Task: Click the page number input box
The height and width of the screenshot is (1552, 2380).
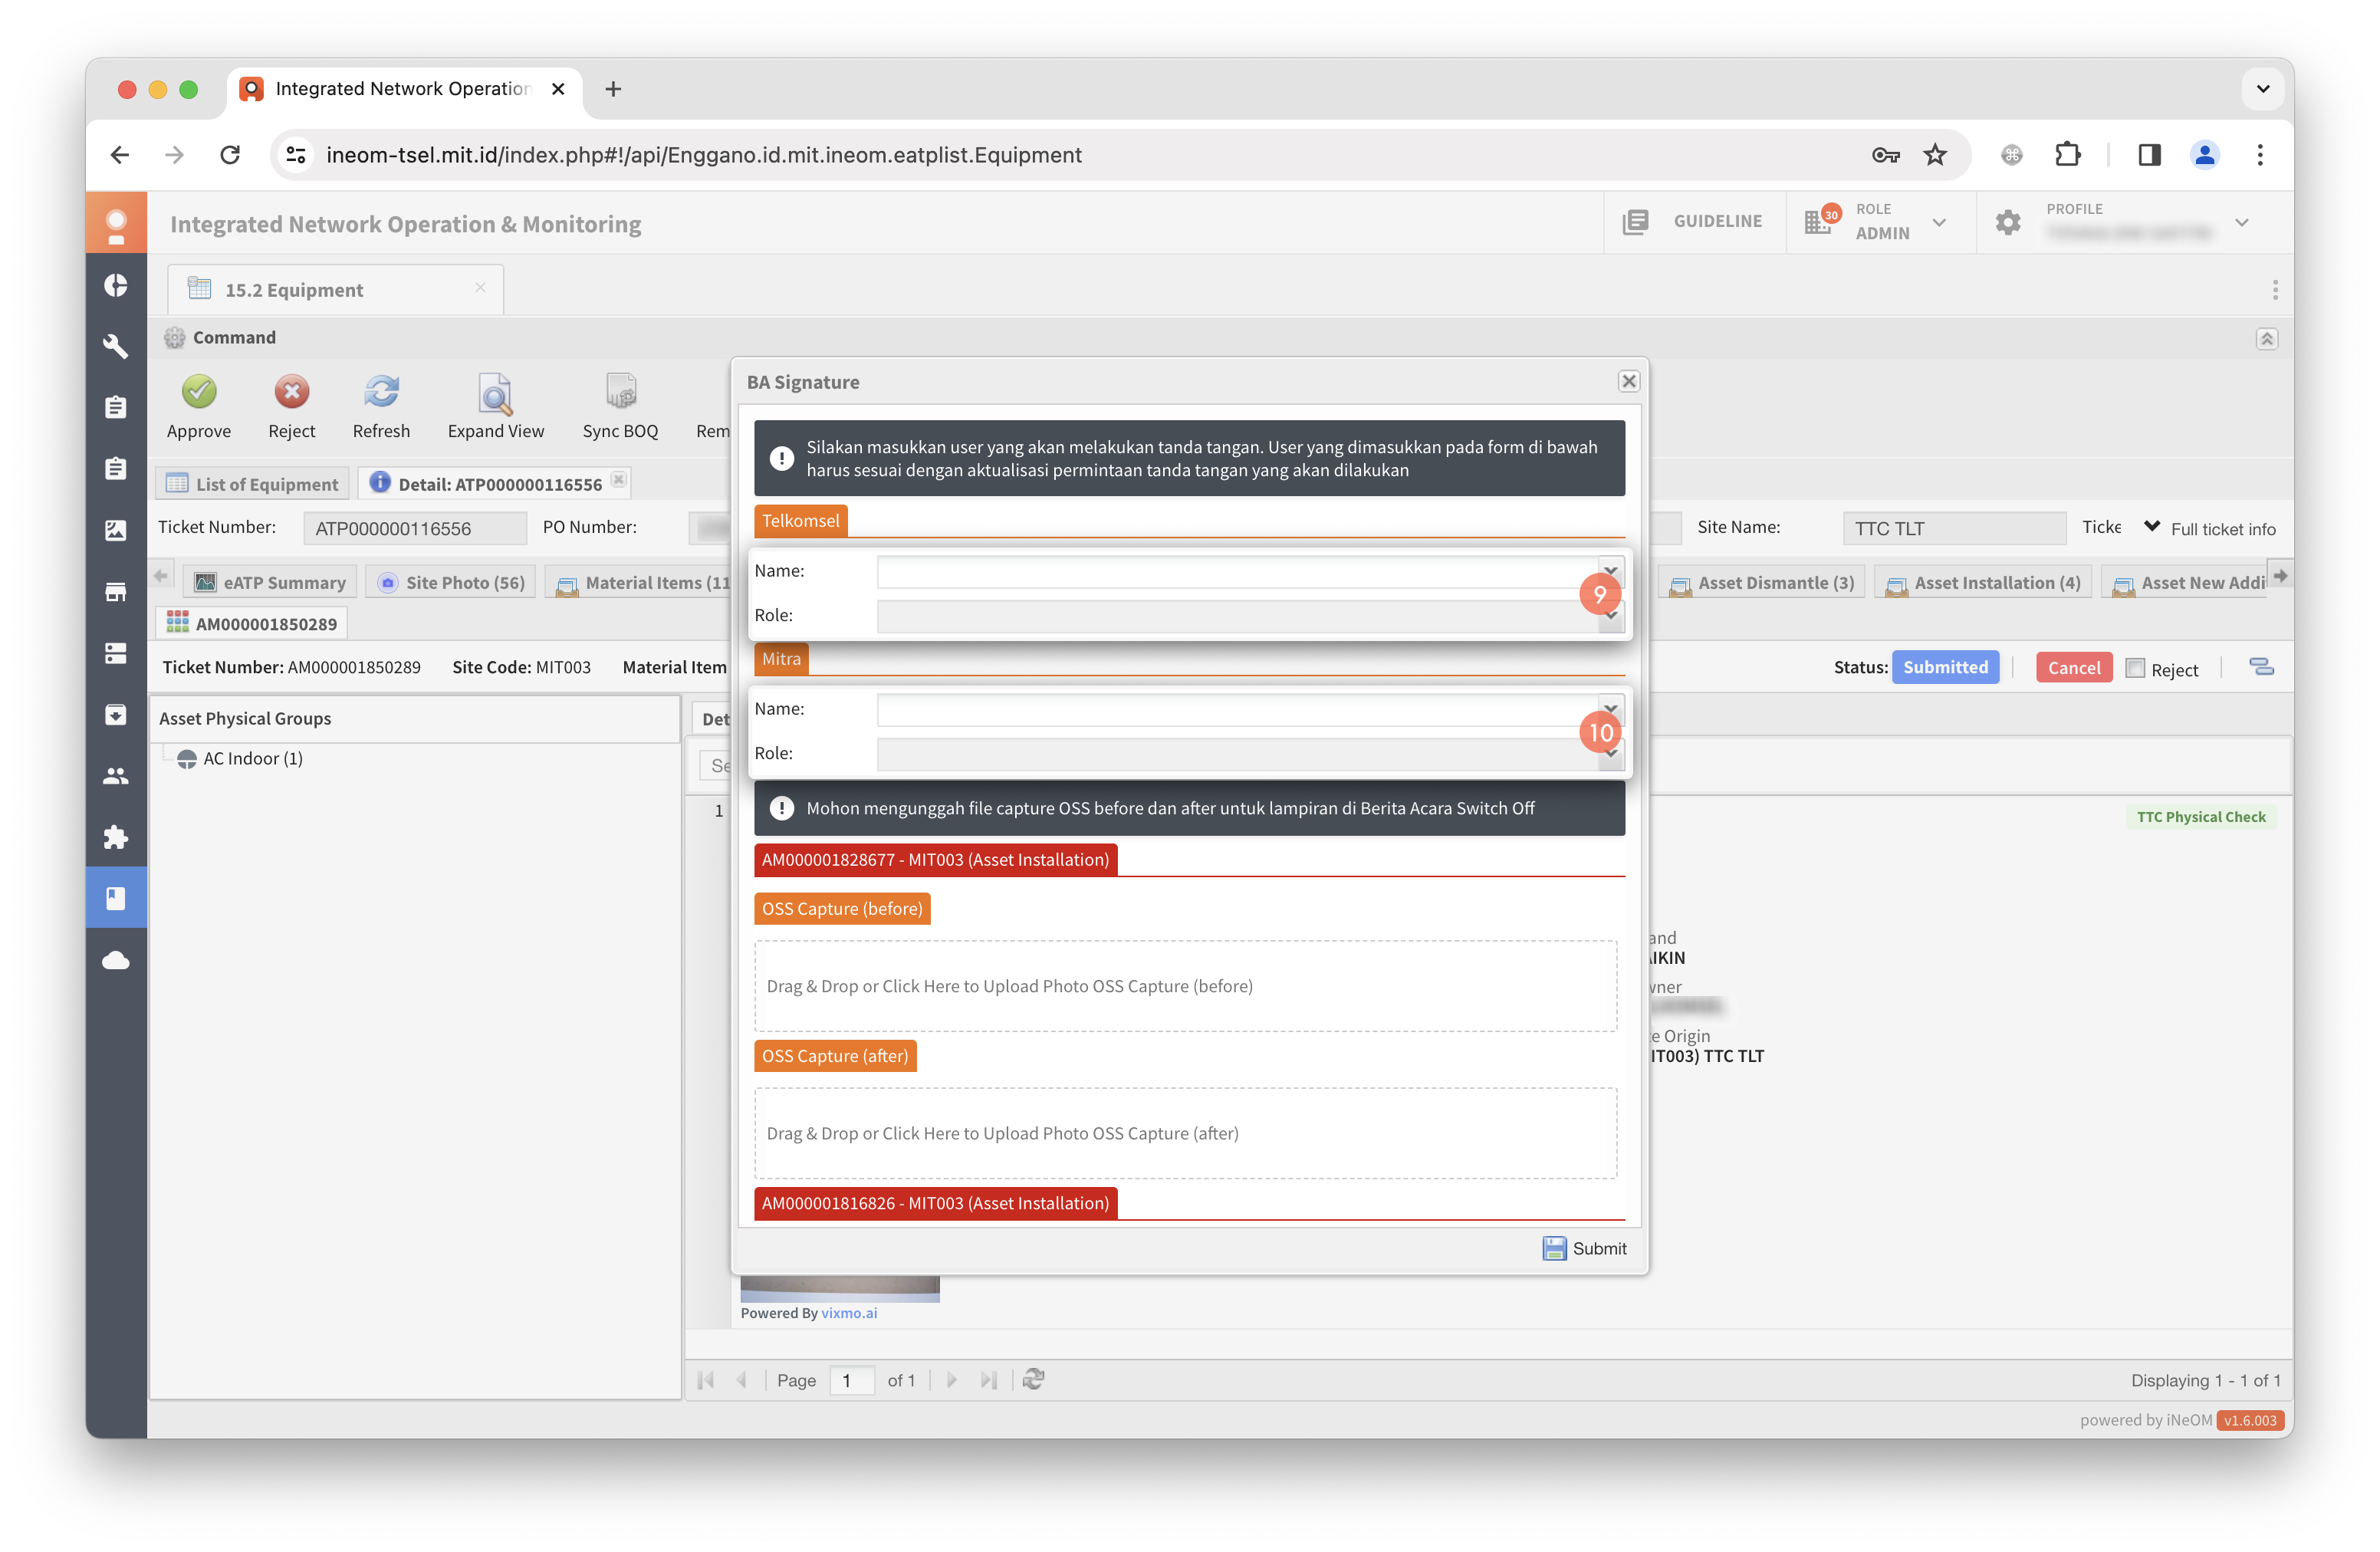Action: [851, 1380]
